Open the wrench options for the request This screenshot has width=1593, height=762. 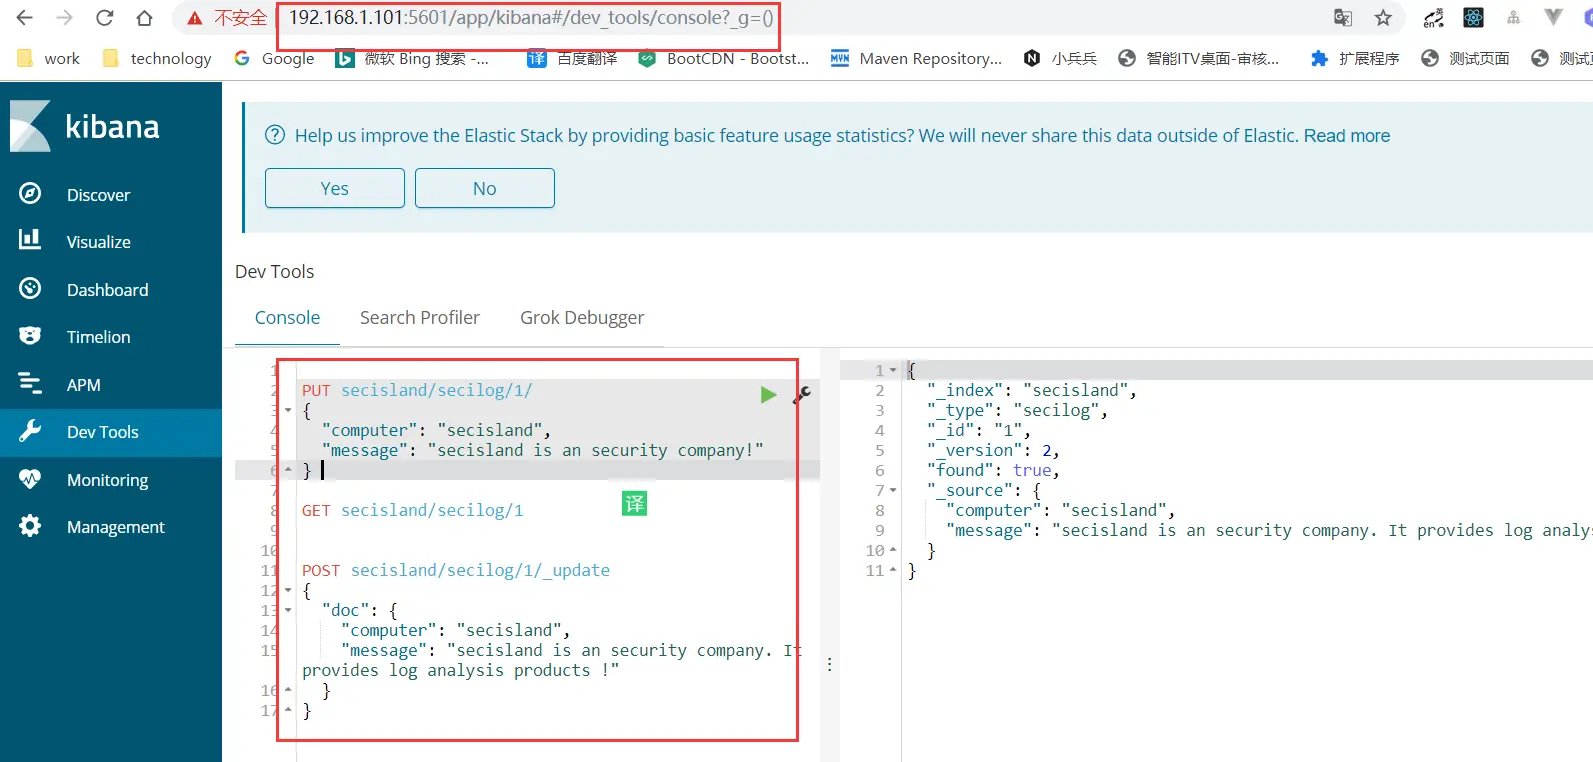coord(802,395)
